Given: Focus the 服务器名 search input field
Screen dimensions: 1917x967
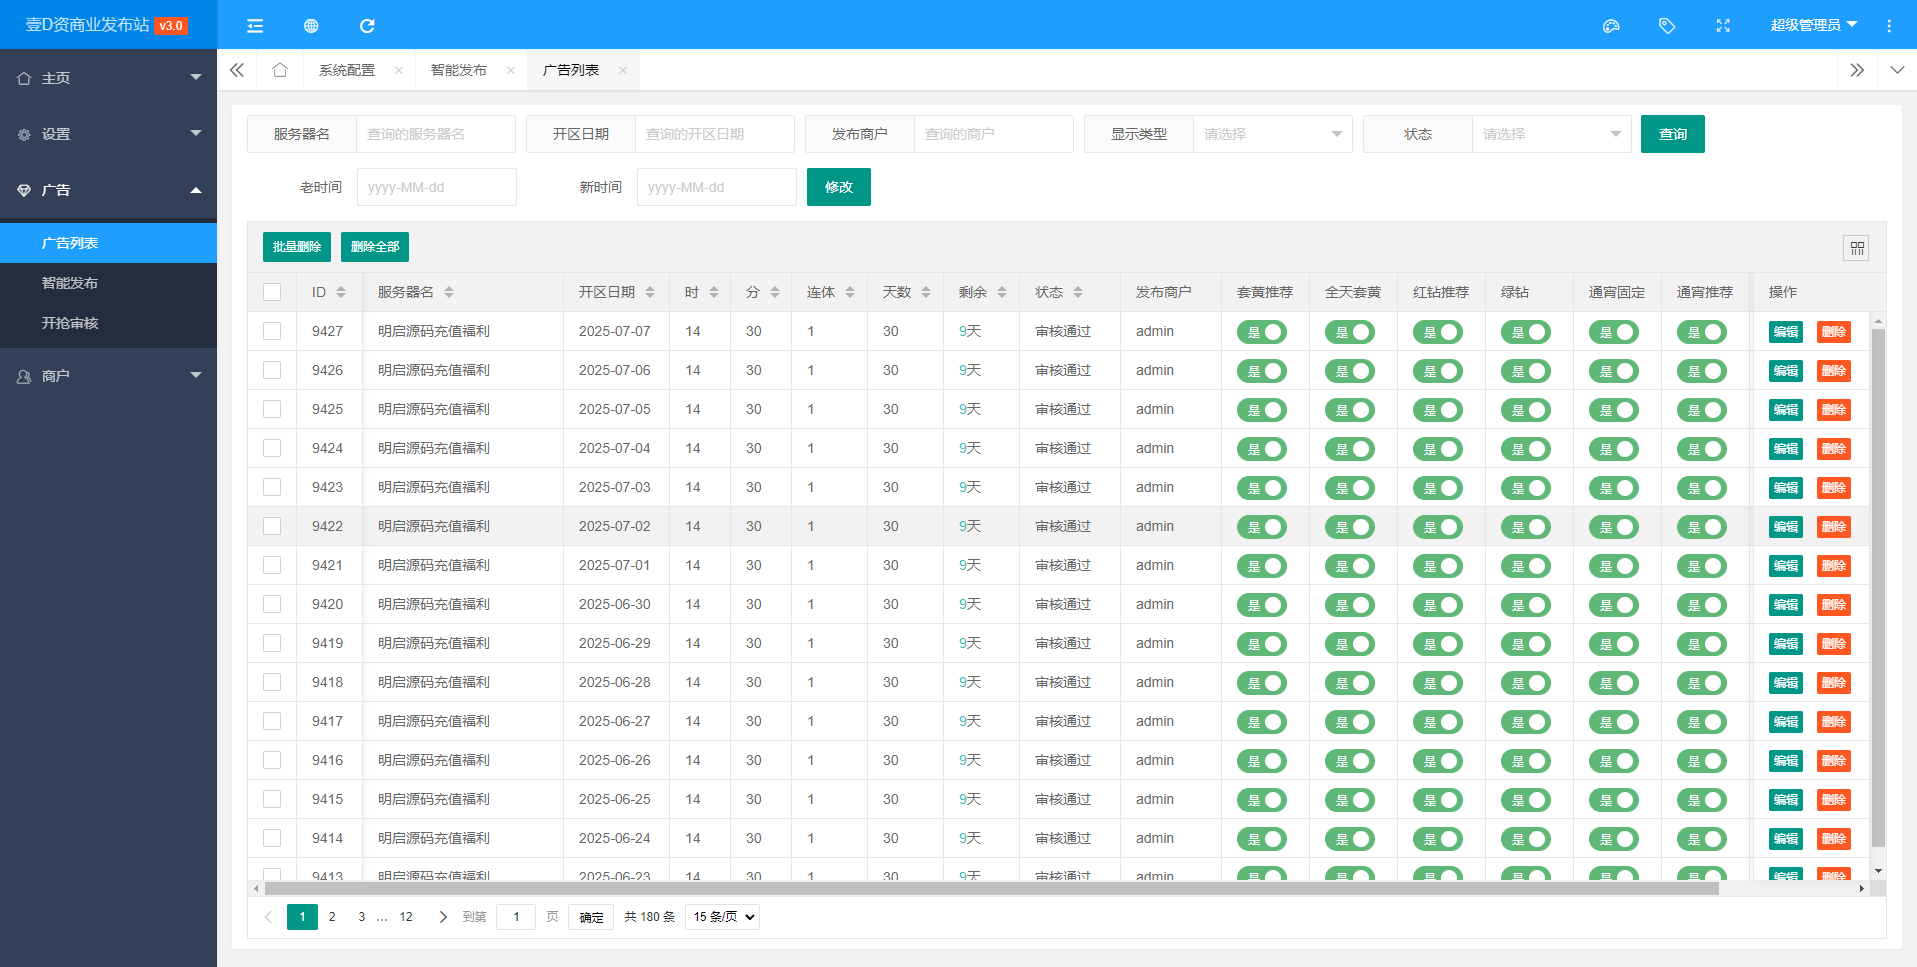Looking at the screenshot, I should 435,134.
